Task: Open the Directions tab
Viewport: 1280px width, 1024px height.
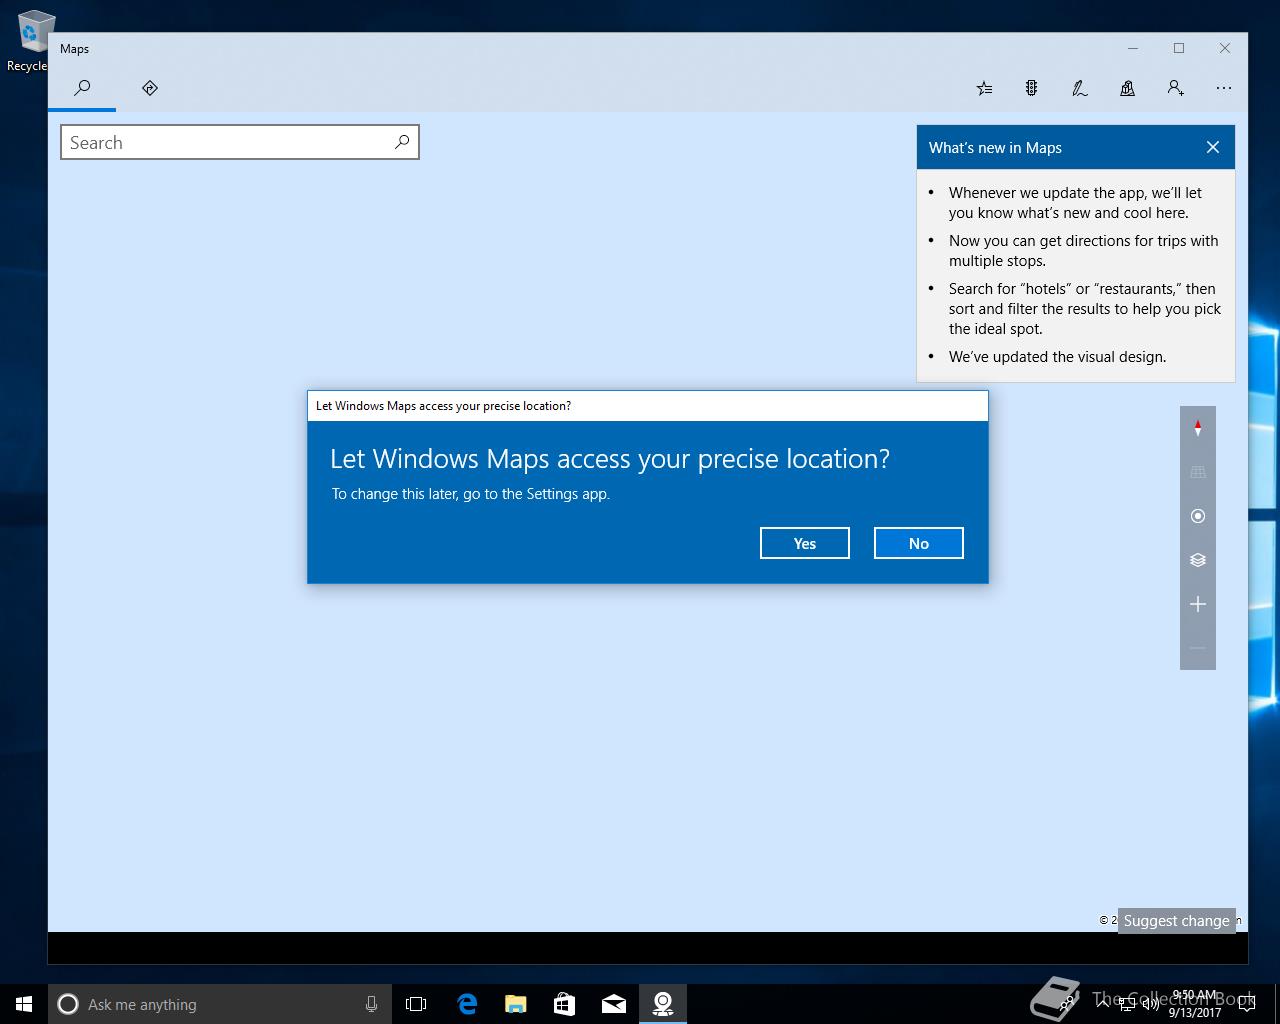Action: [x=150, y=88]
